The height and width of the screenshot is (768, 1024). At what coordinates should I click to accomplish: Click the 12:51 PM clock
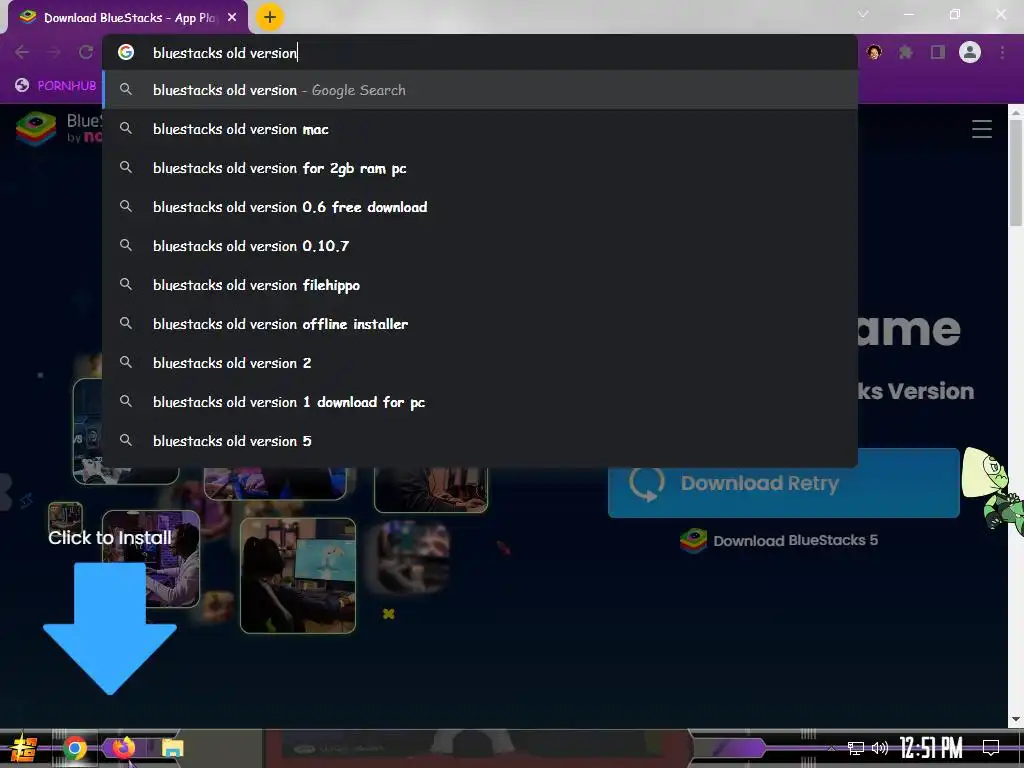click(931, 748)
